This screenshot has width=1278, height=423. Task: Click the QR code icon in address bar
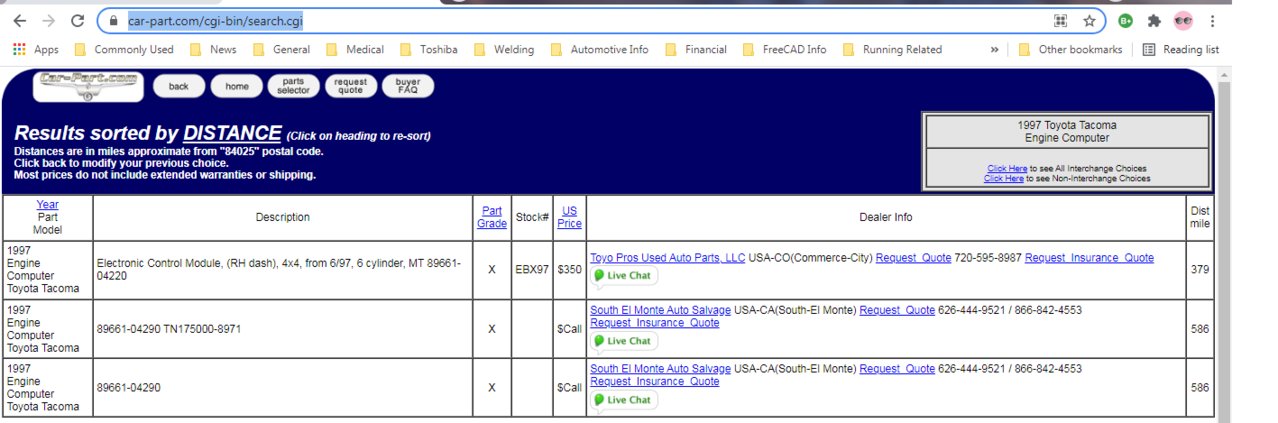pos(1060,20)
